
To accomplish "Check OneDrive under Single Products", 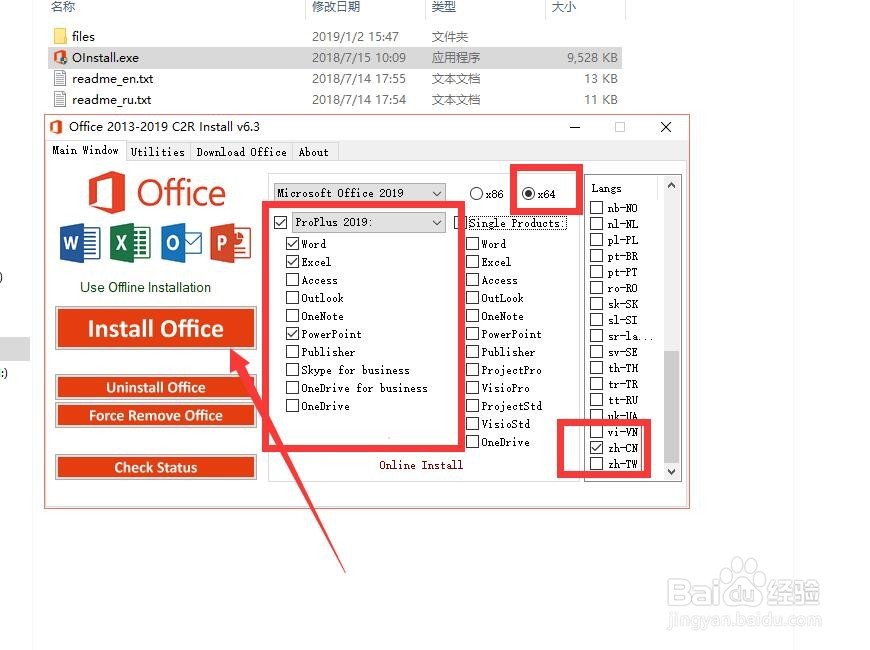I will click(472, 442).
